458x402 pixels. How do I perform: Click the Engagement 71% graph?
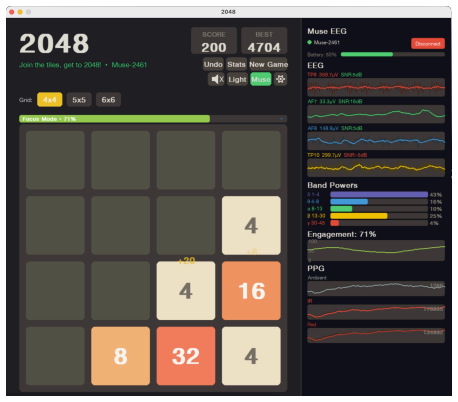(376, 250)
